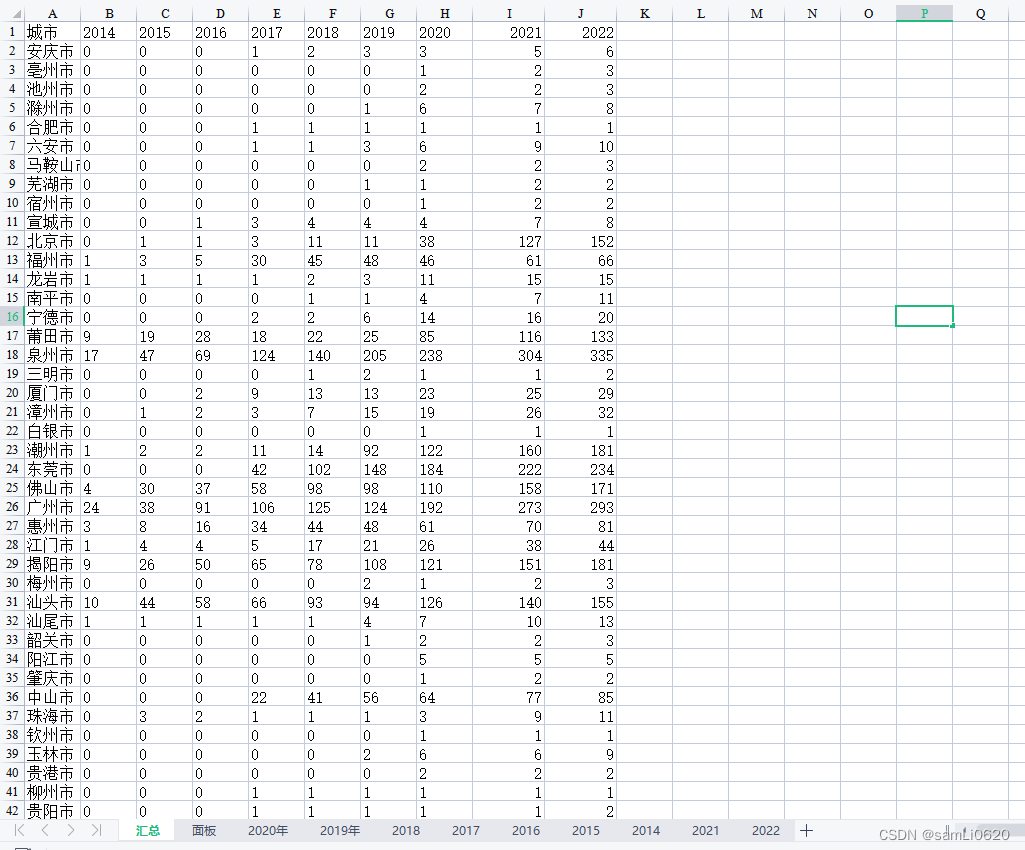This screenshot has height=850, width=1025.
Task: Click value 293 in 广州市 row
Action: (x=580, y=507)
